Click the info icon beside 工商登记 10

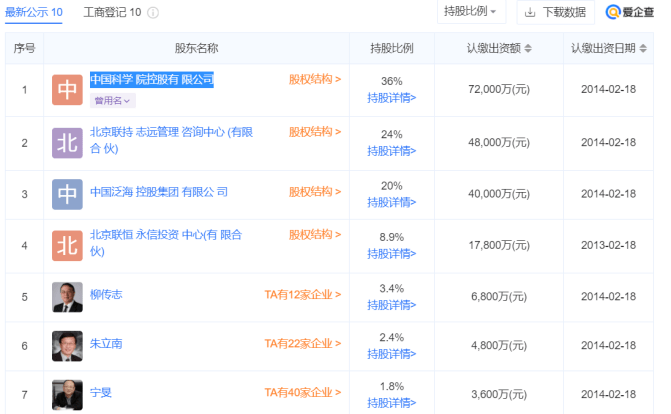pos(153,13)
